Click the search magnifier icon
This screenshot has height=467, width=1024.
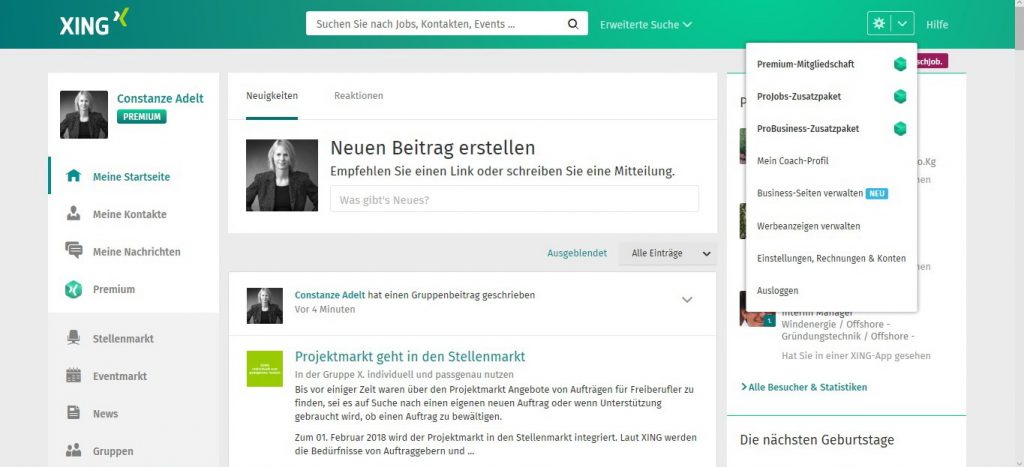point(573,24)
